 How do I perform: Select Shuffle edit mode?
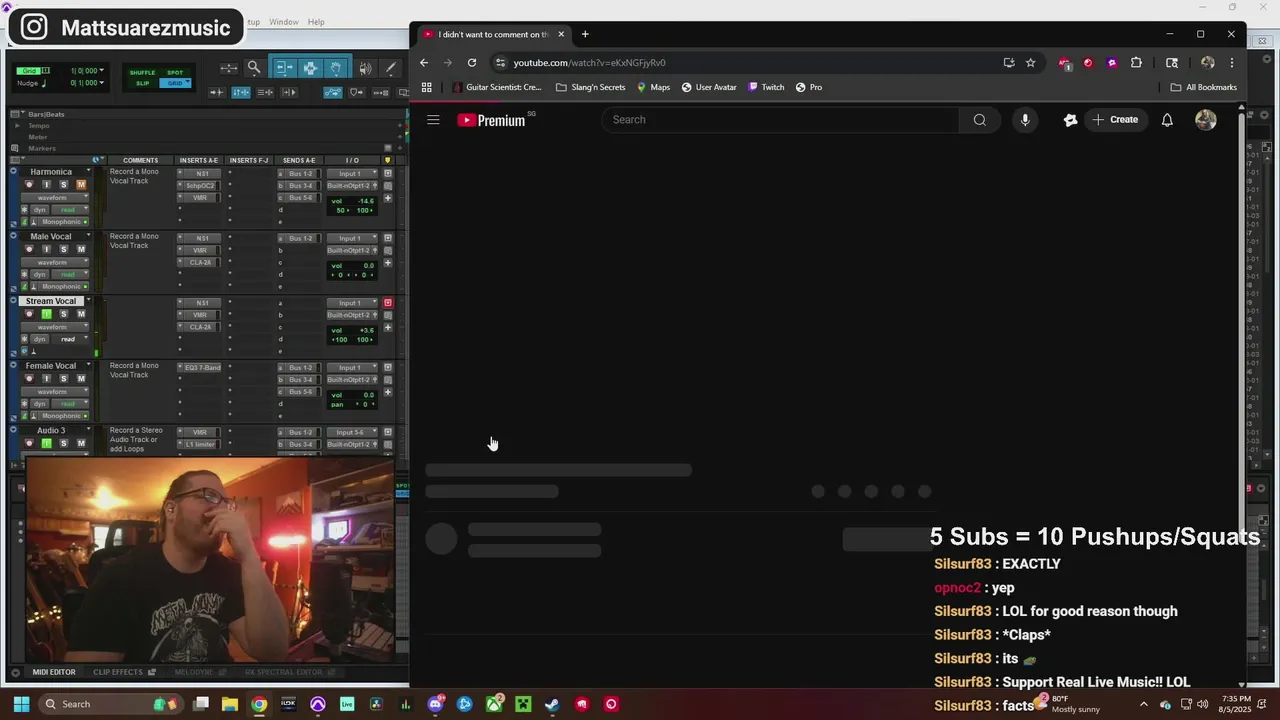pyautogui.click(x=143, y=72)
